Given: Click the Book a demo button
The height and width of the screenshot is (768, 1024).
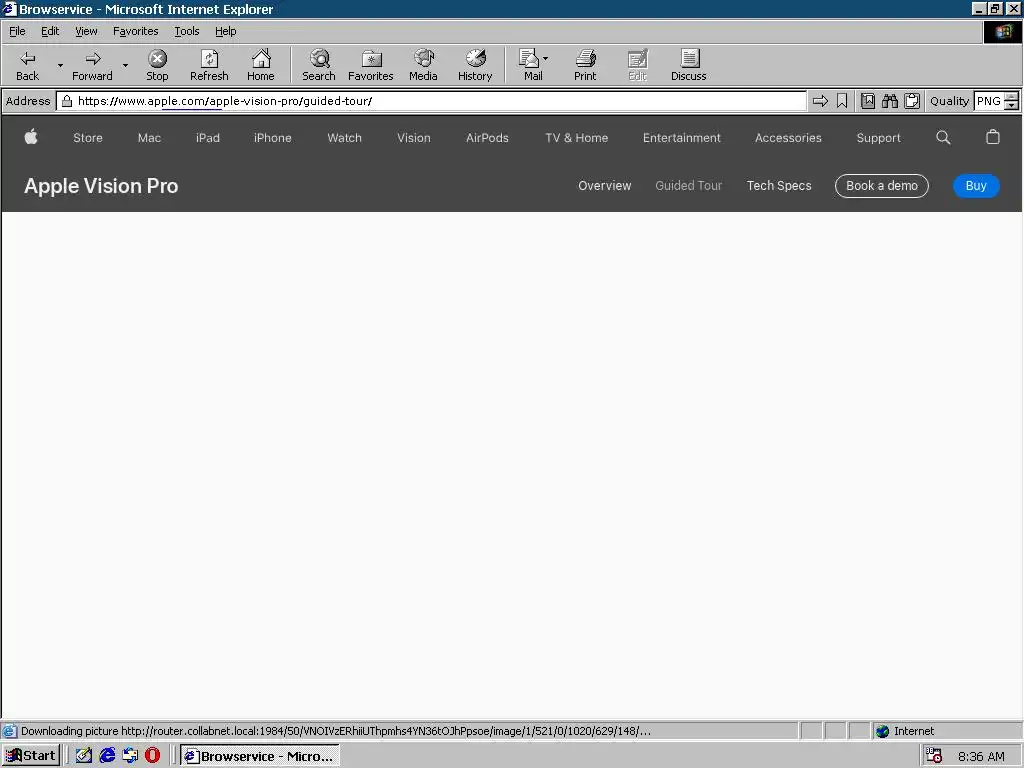Looking at the screenshot, I should click(x=882, y=185).
